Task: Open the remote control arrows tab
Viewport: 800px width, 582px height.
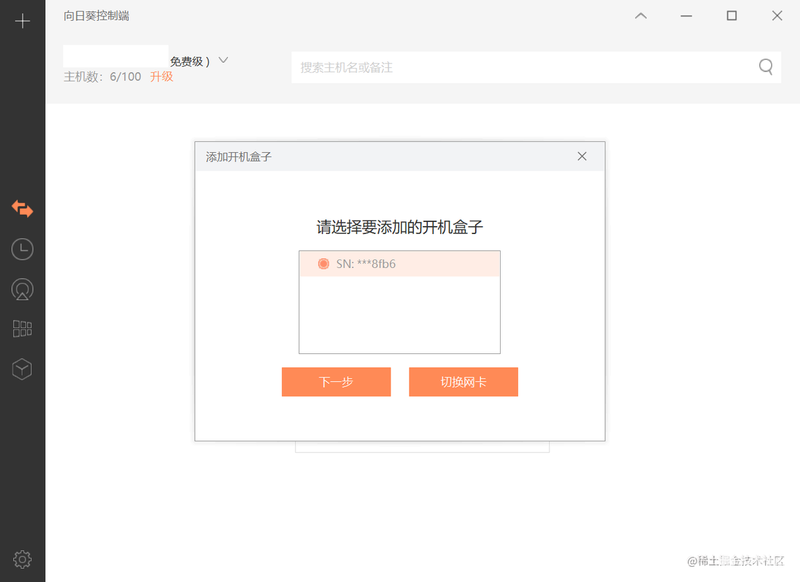Action: click(x=22, y=209)
